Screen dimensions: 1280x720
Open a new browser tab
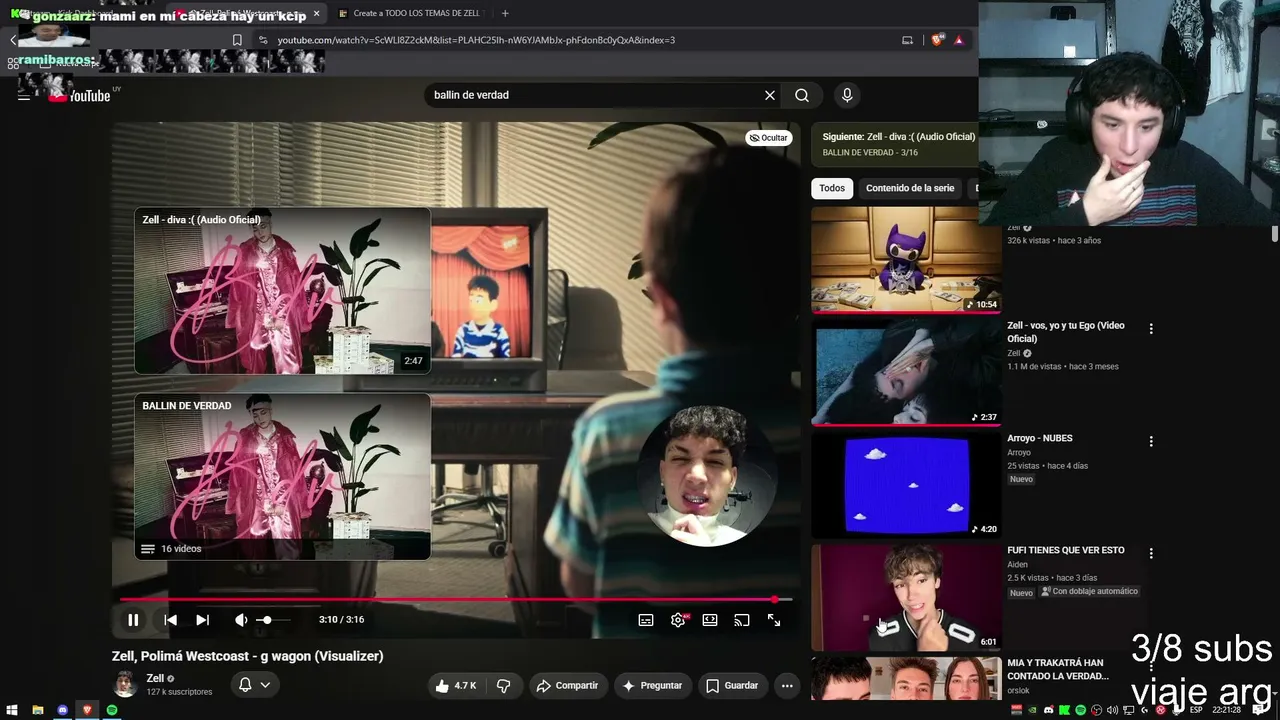pos(505,13)
